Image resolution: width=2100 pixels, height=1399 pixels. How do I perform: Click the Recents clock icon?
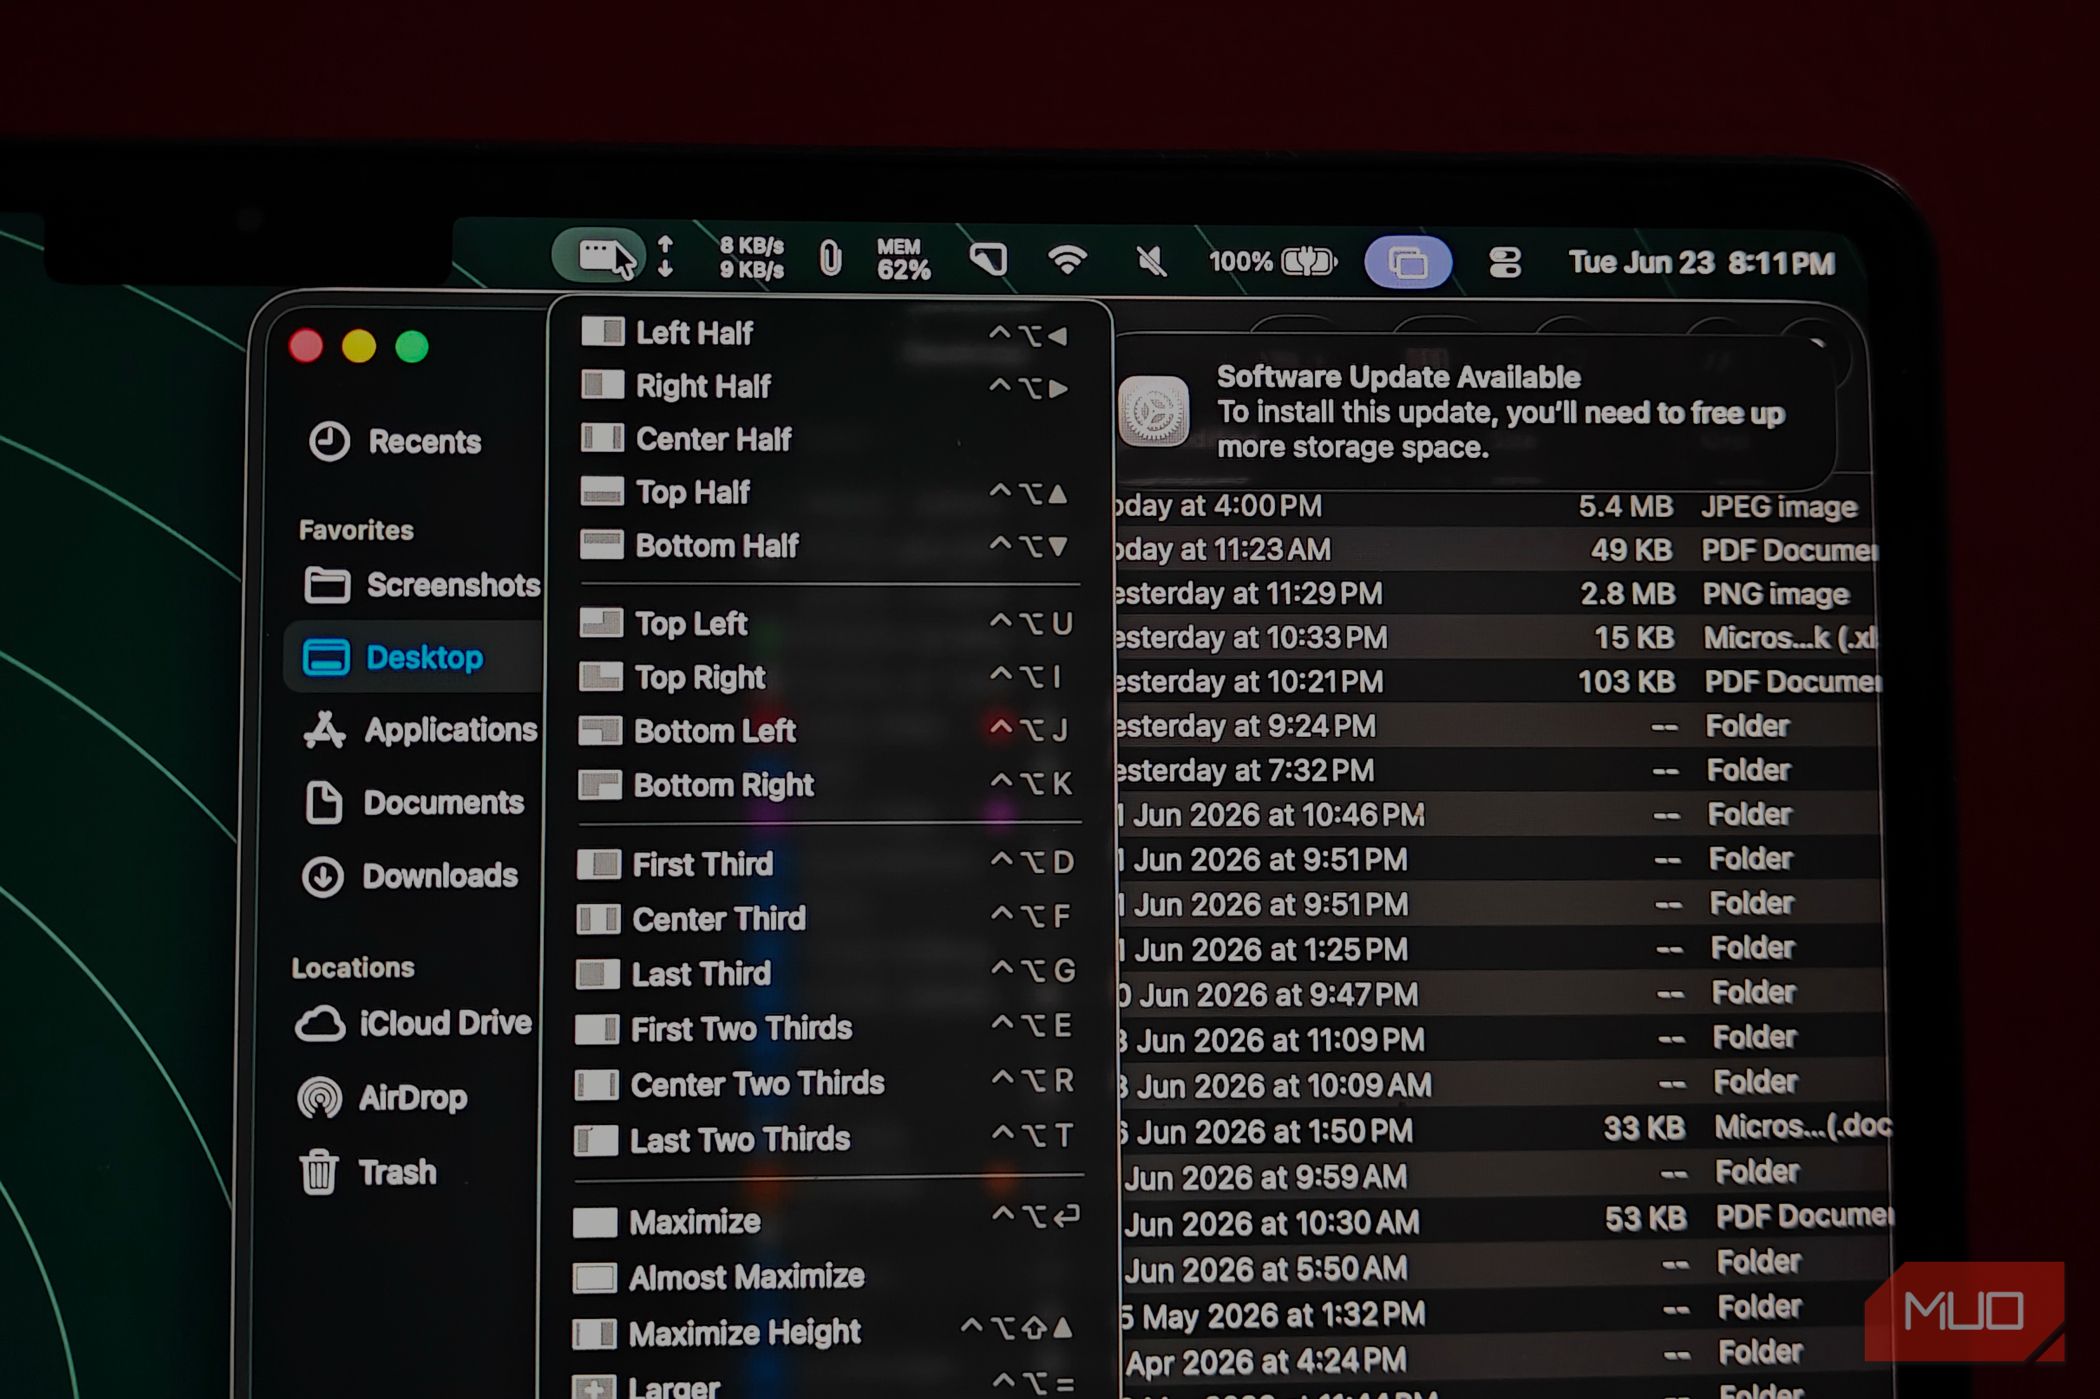(x=329, y=441)
